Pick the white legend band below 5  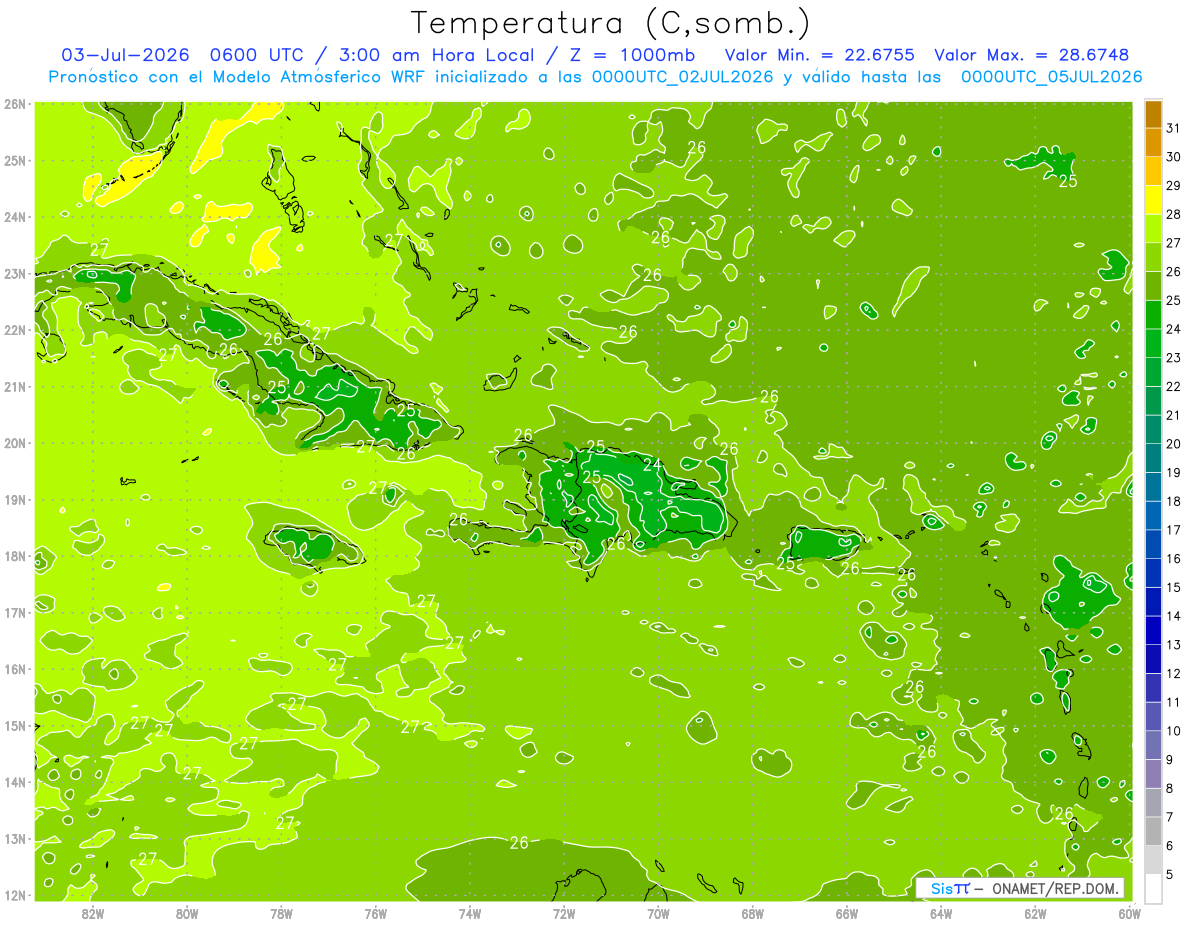[x=1153, y=888]
